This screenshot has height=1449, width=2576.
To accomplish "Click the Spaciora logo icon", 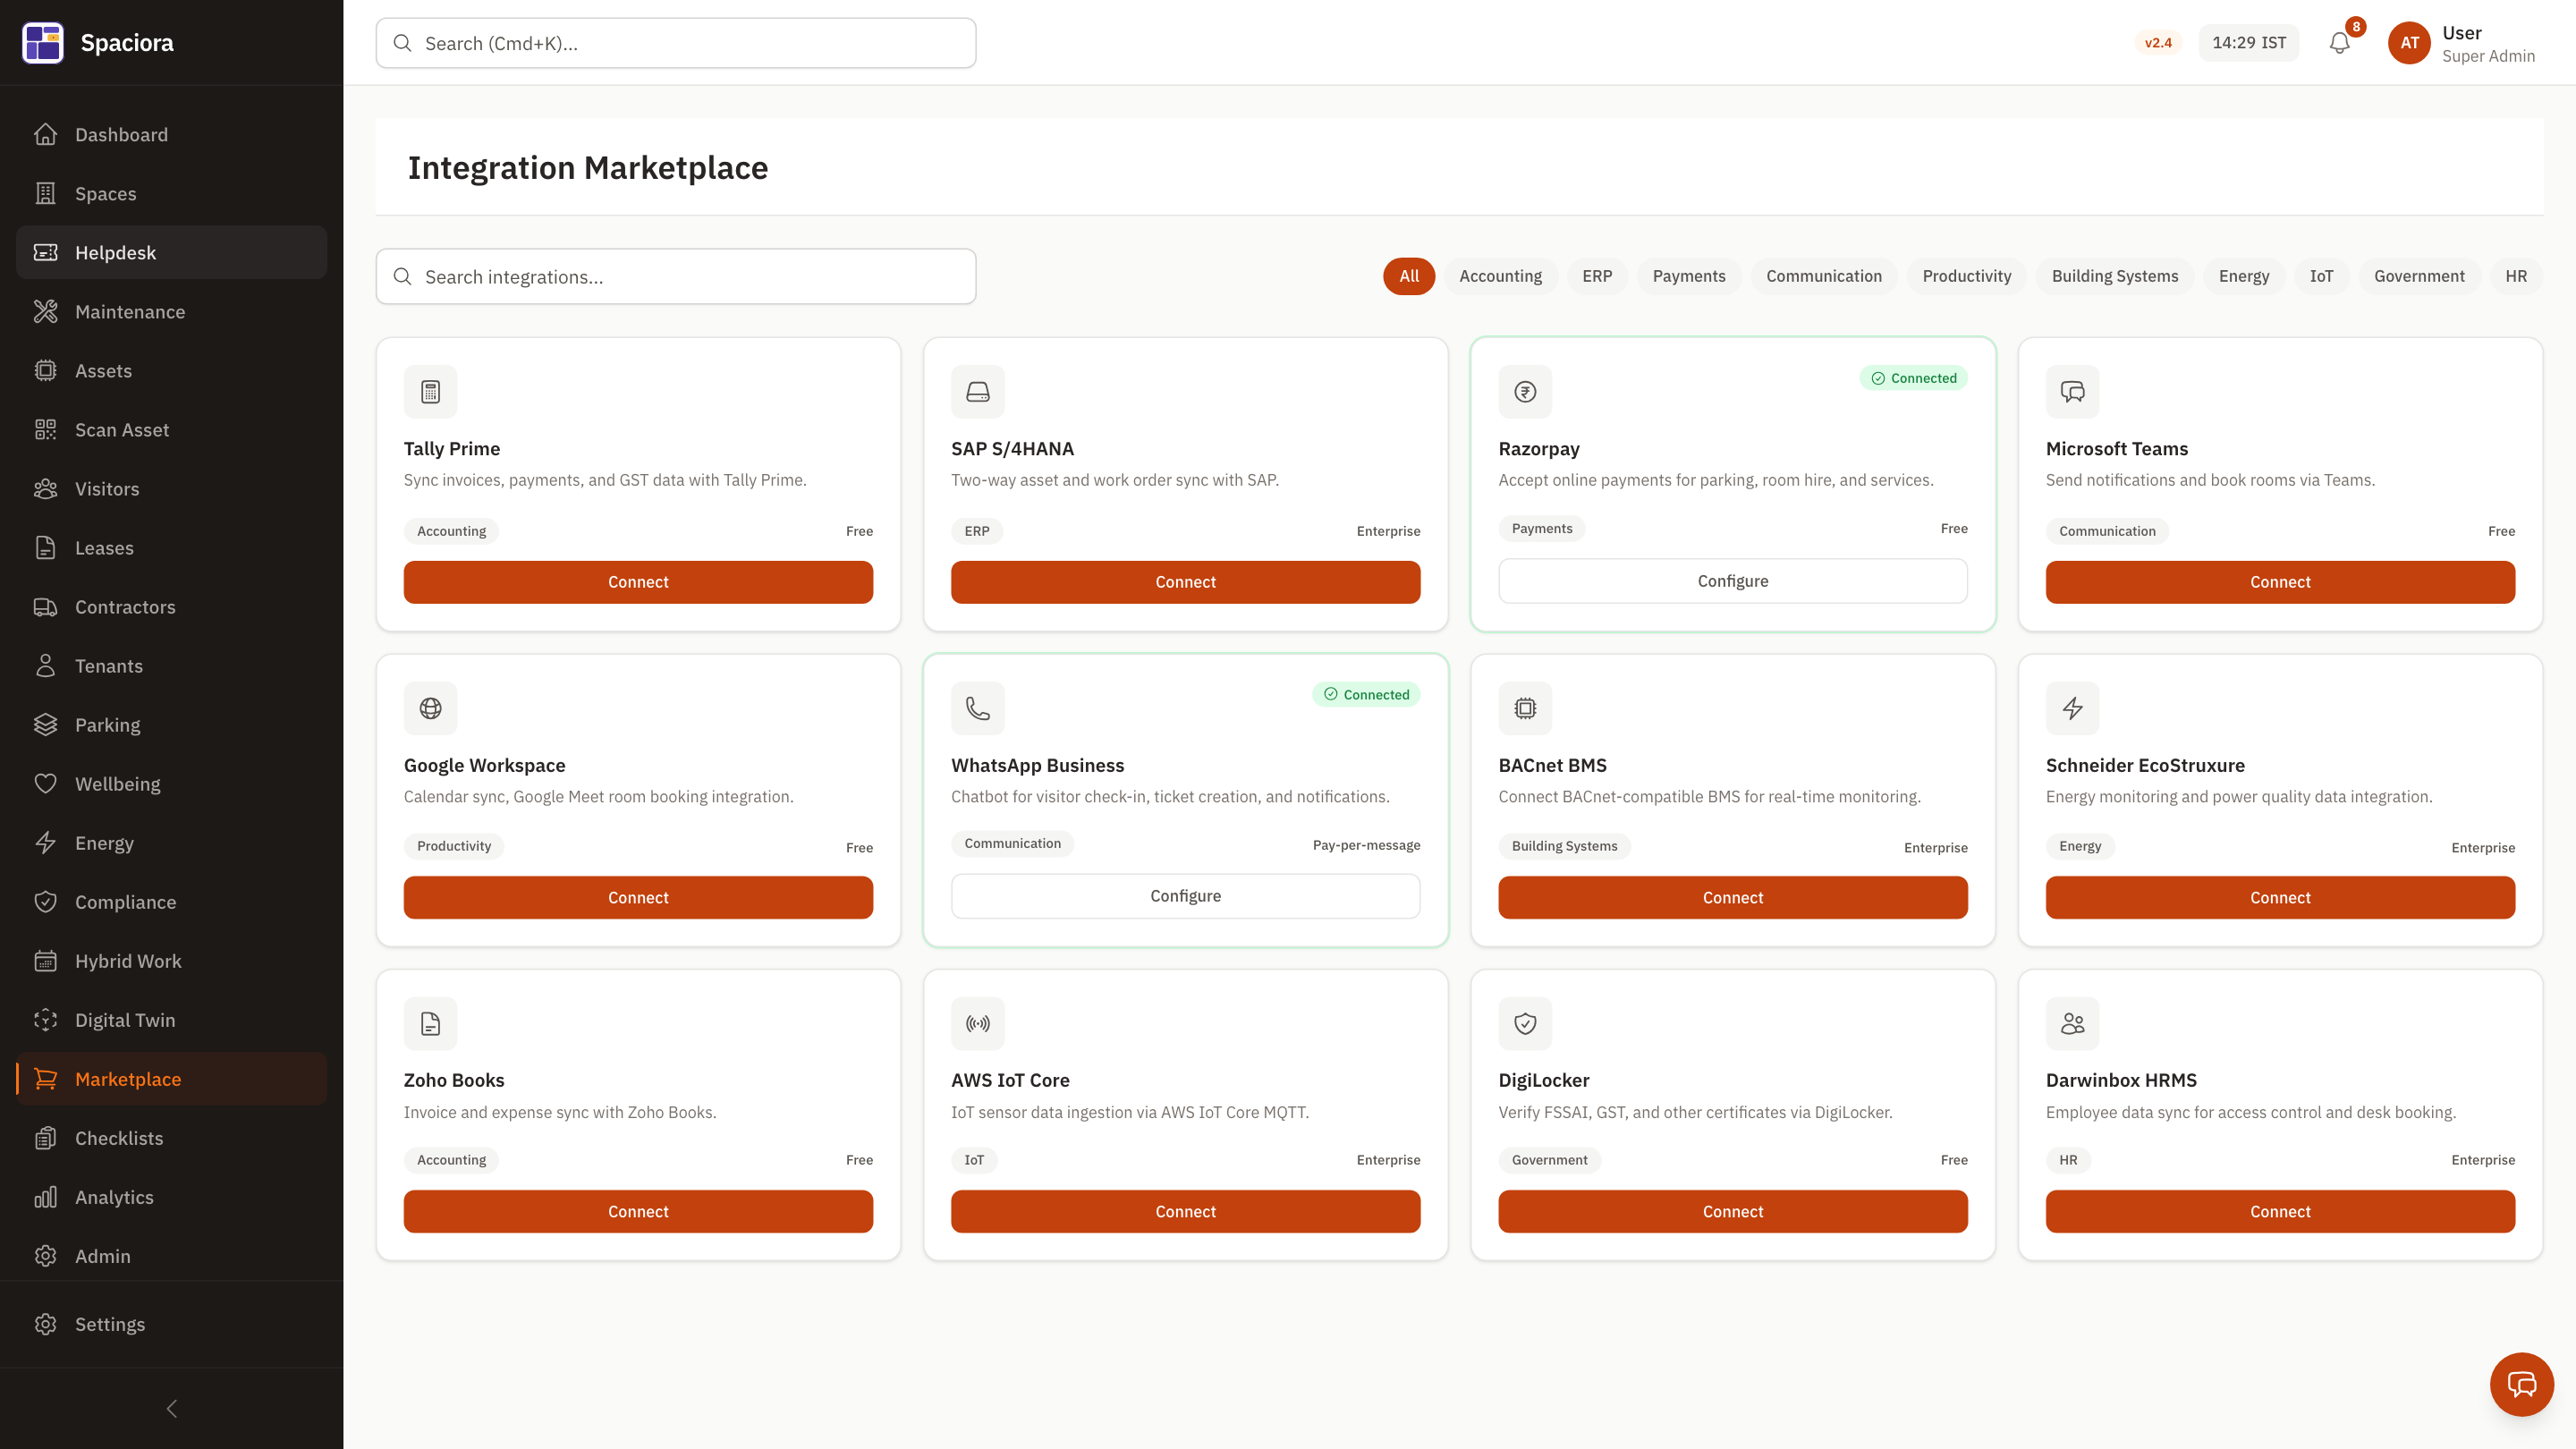I will click(43, 43).
